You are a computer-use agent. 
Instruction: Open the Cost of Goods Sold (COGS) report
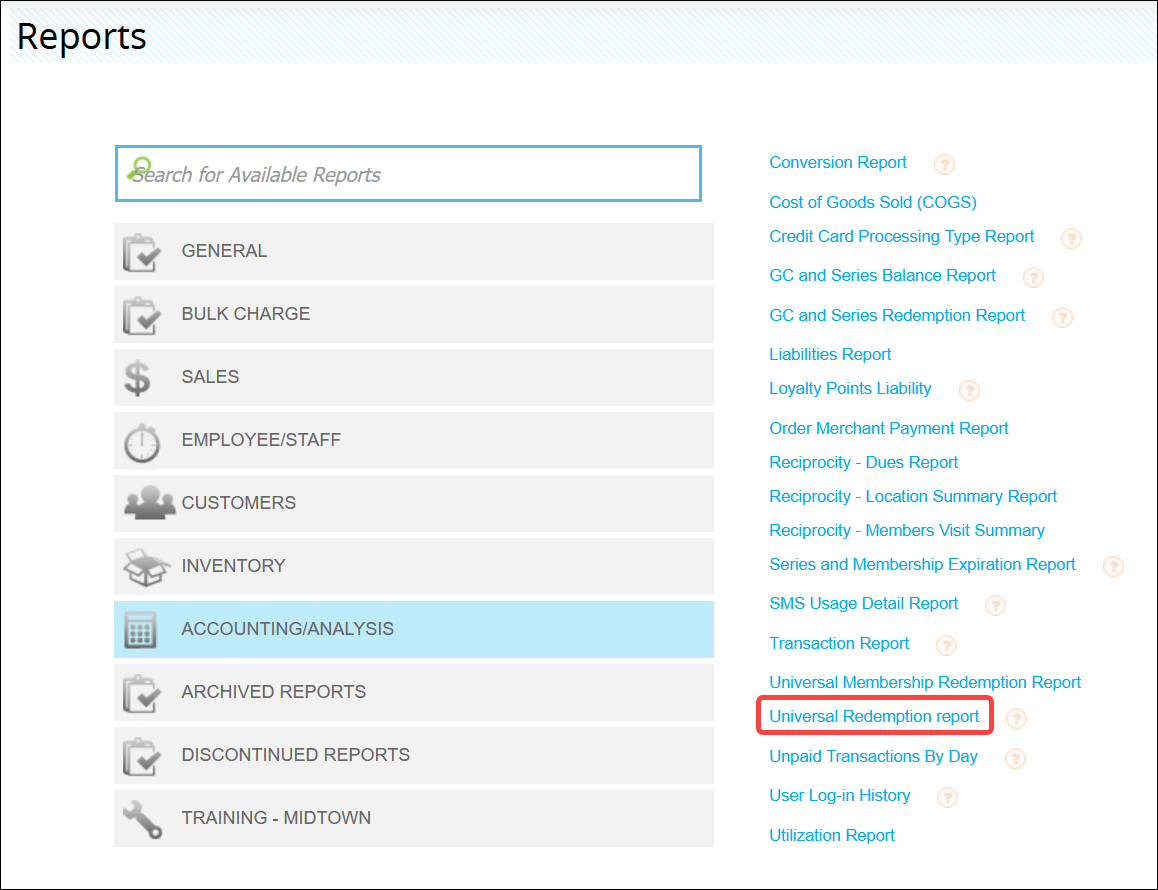click(x=872, y=202)
